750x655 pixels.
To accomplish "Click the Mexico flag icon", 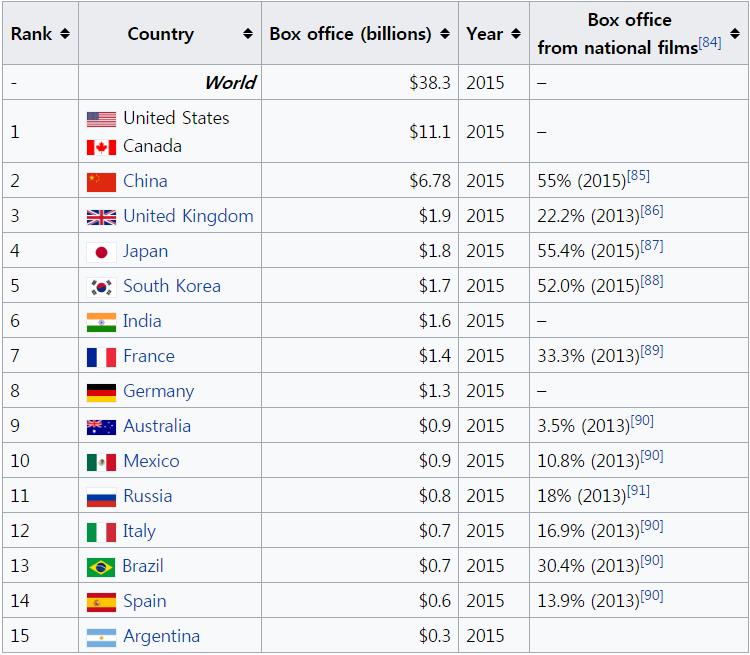I will pos(101,462).
